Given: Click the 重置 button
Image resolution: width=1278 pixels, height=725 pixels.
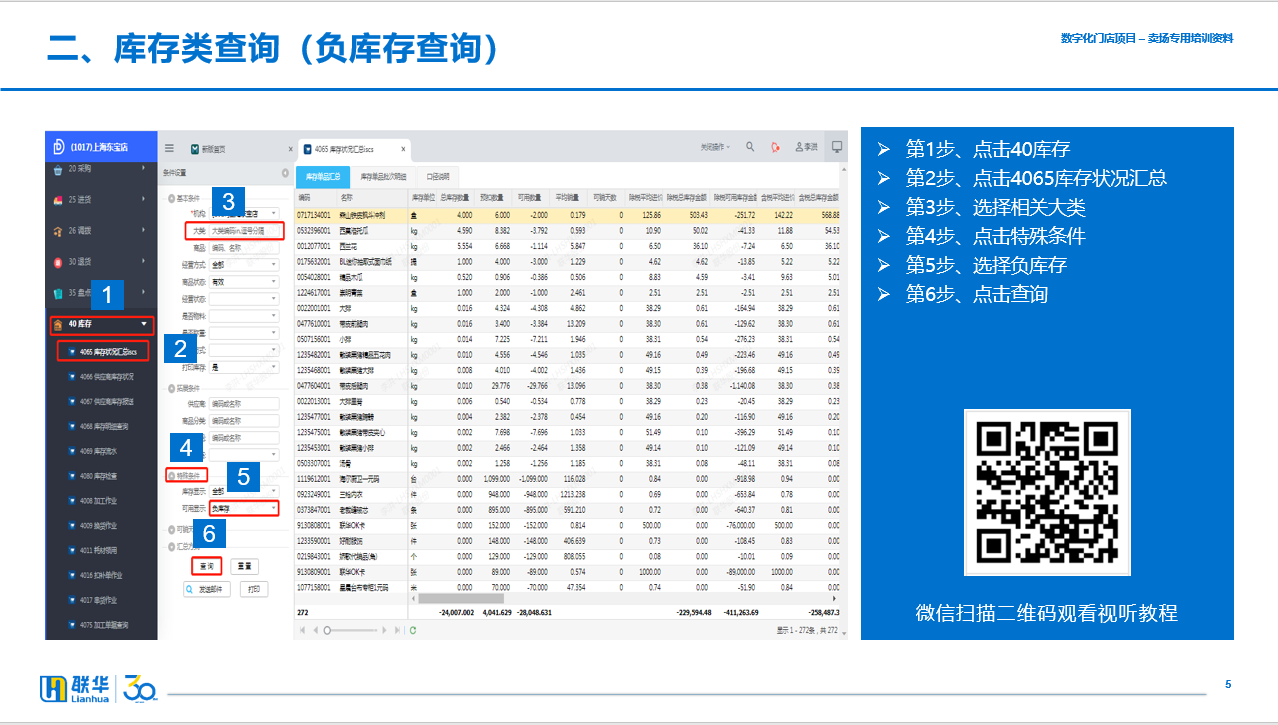Looking at the screenshot, I should [247, 566].
